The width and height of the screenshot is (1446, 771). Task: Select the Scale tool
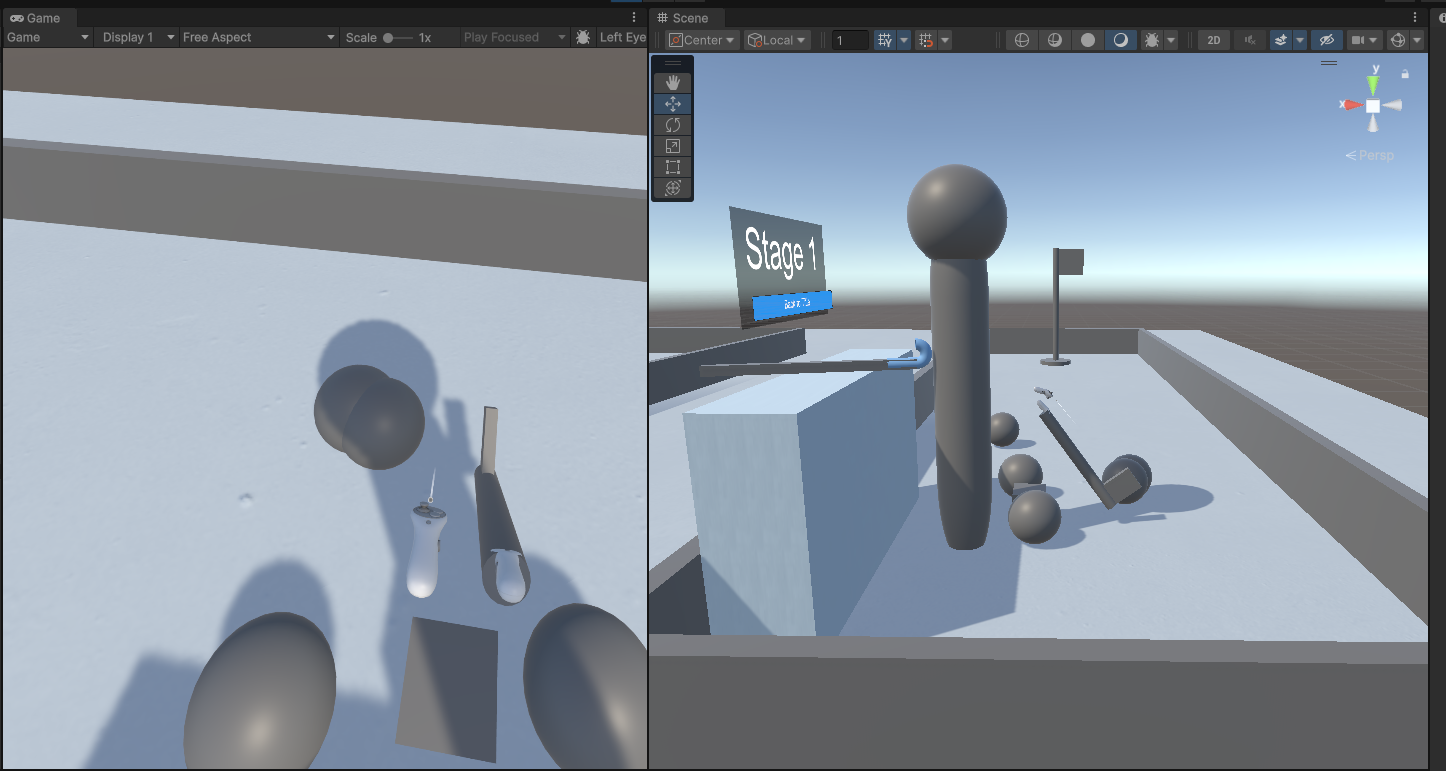pos(672,146)
